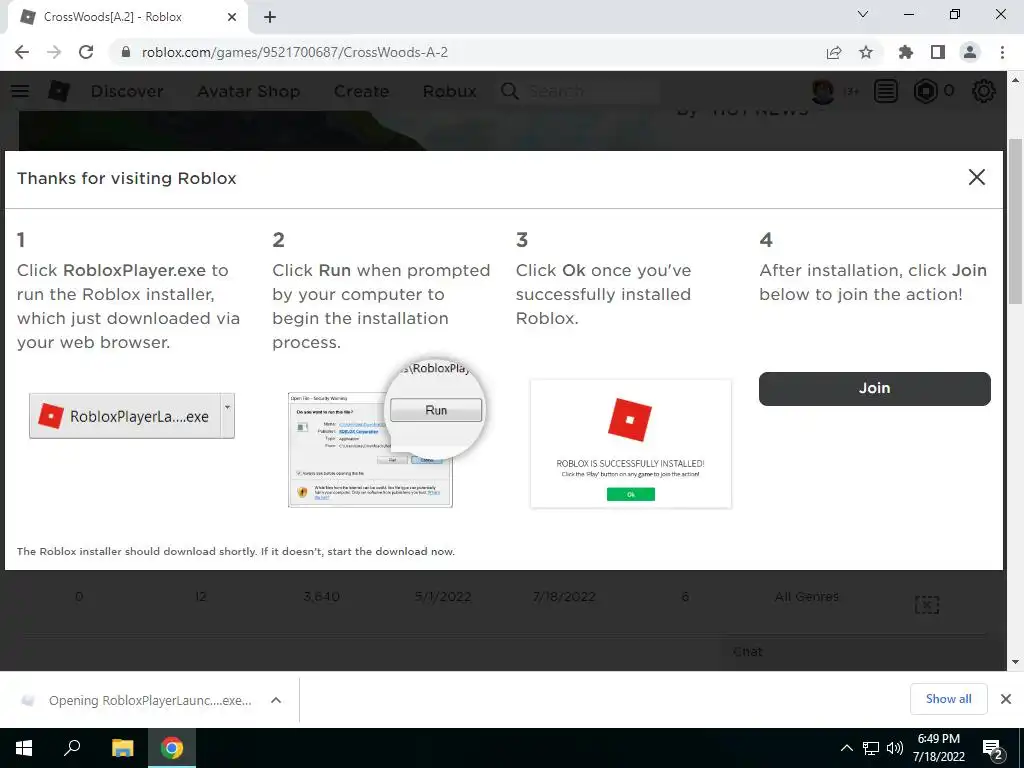1024x768 pixels.
Task: Click the padlock site info icon
Action: 126,52
